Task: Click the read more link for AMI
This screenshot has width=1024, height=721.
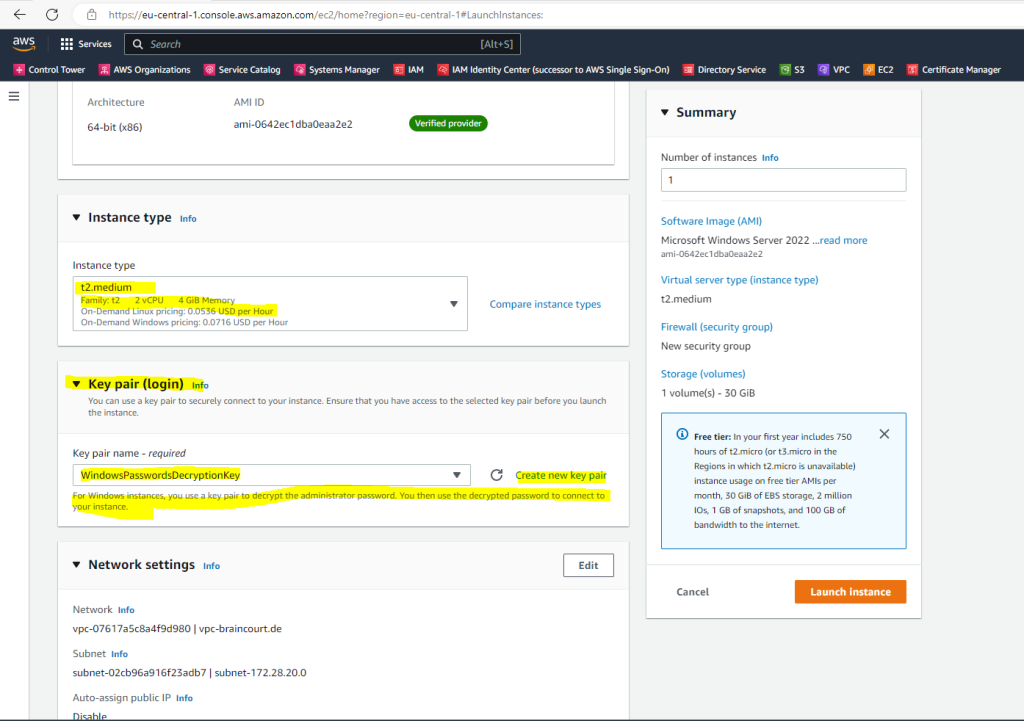Action: [x=843, y=240]
